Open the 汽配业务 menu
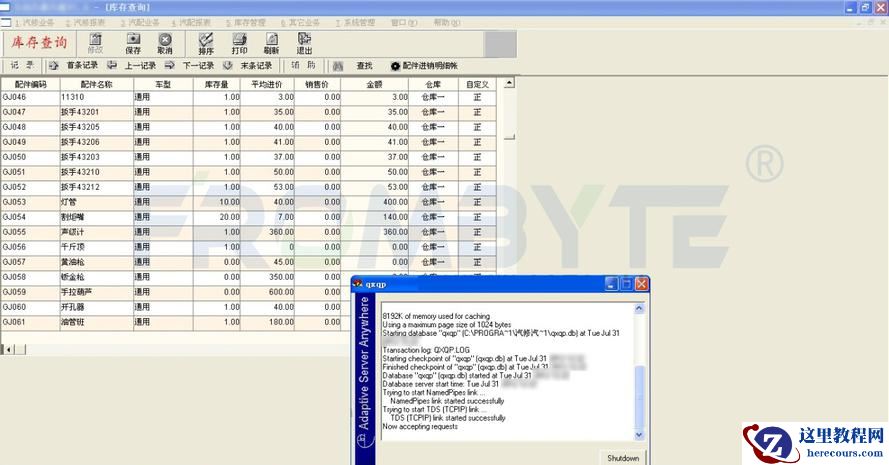 139,23
